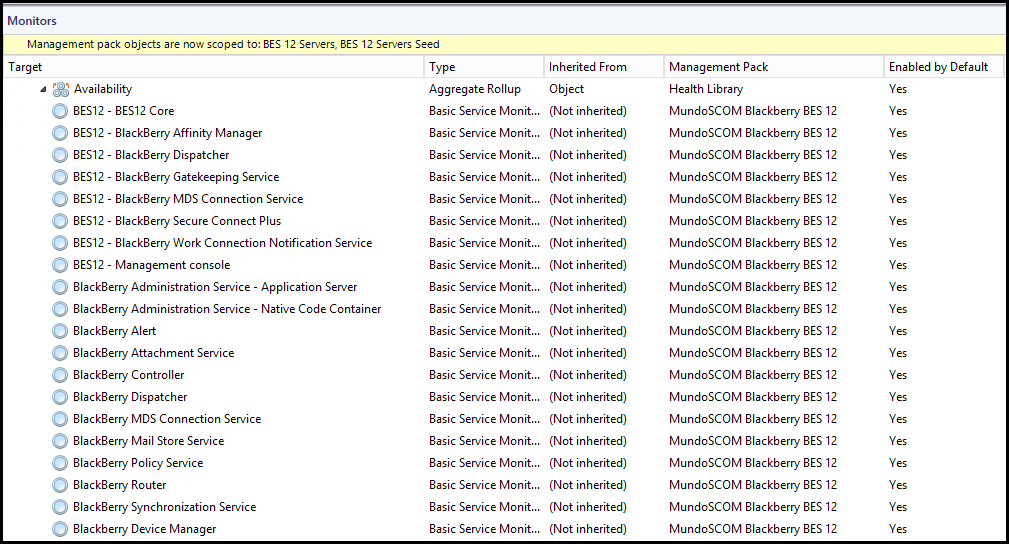The width and height of the screenshot is (1009, 544).
Task: Click Administration Service - Native Code Container icon
Action: 60,309
